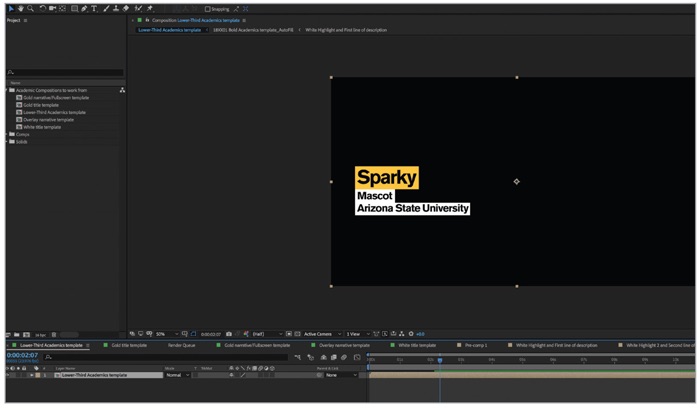Select White title template in Project list
The image size is (700, 408).
click(42, 127)
